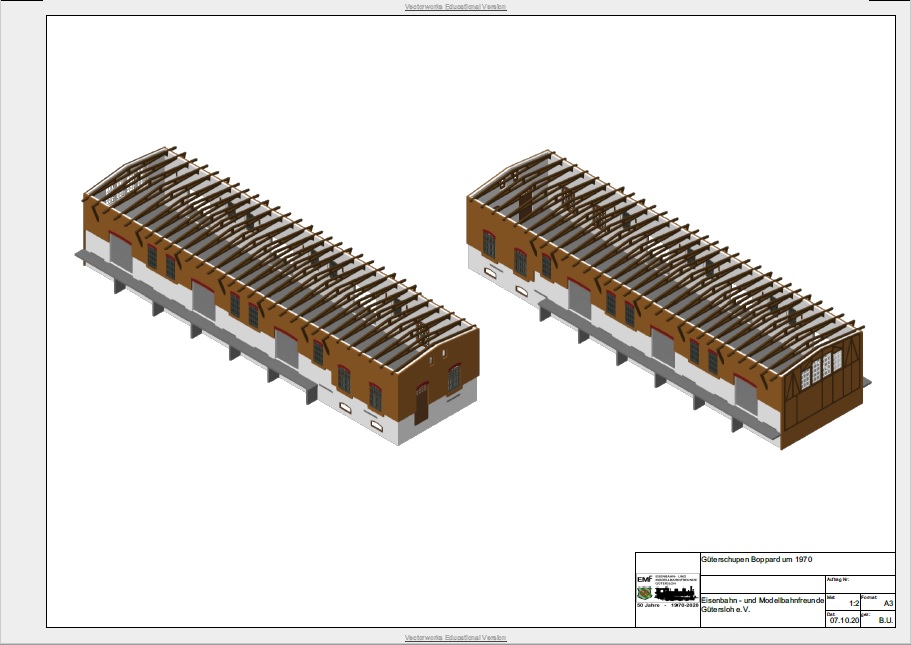
Task: Click the date '07.10.20'
Action: click(x=844, y=620)
